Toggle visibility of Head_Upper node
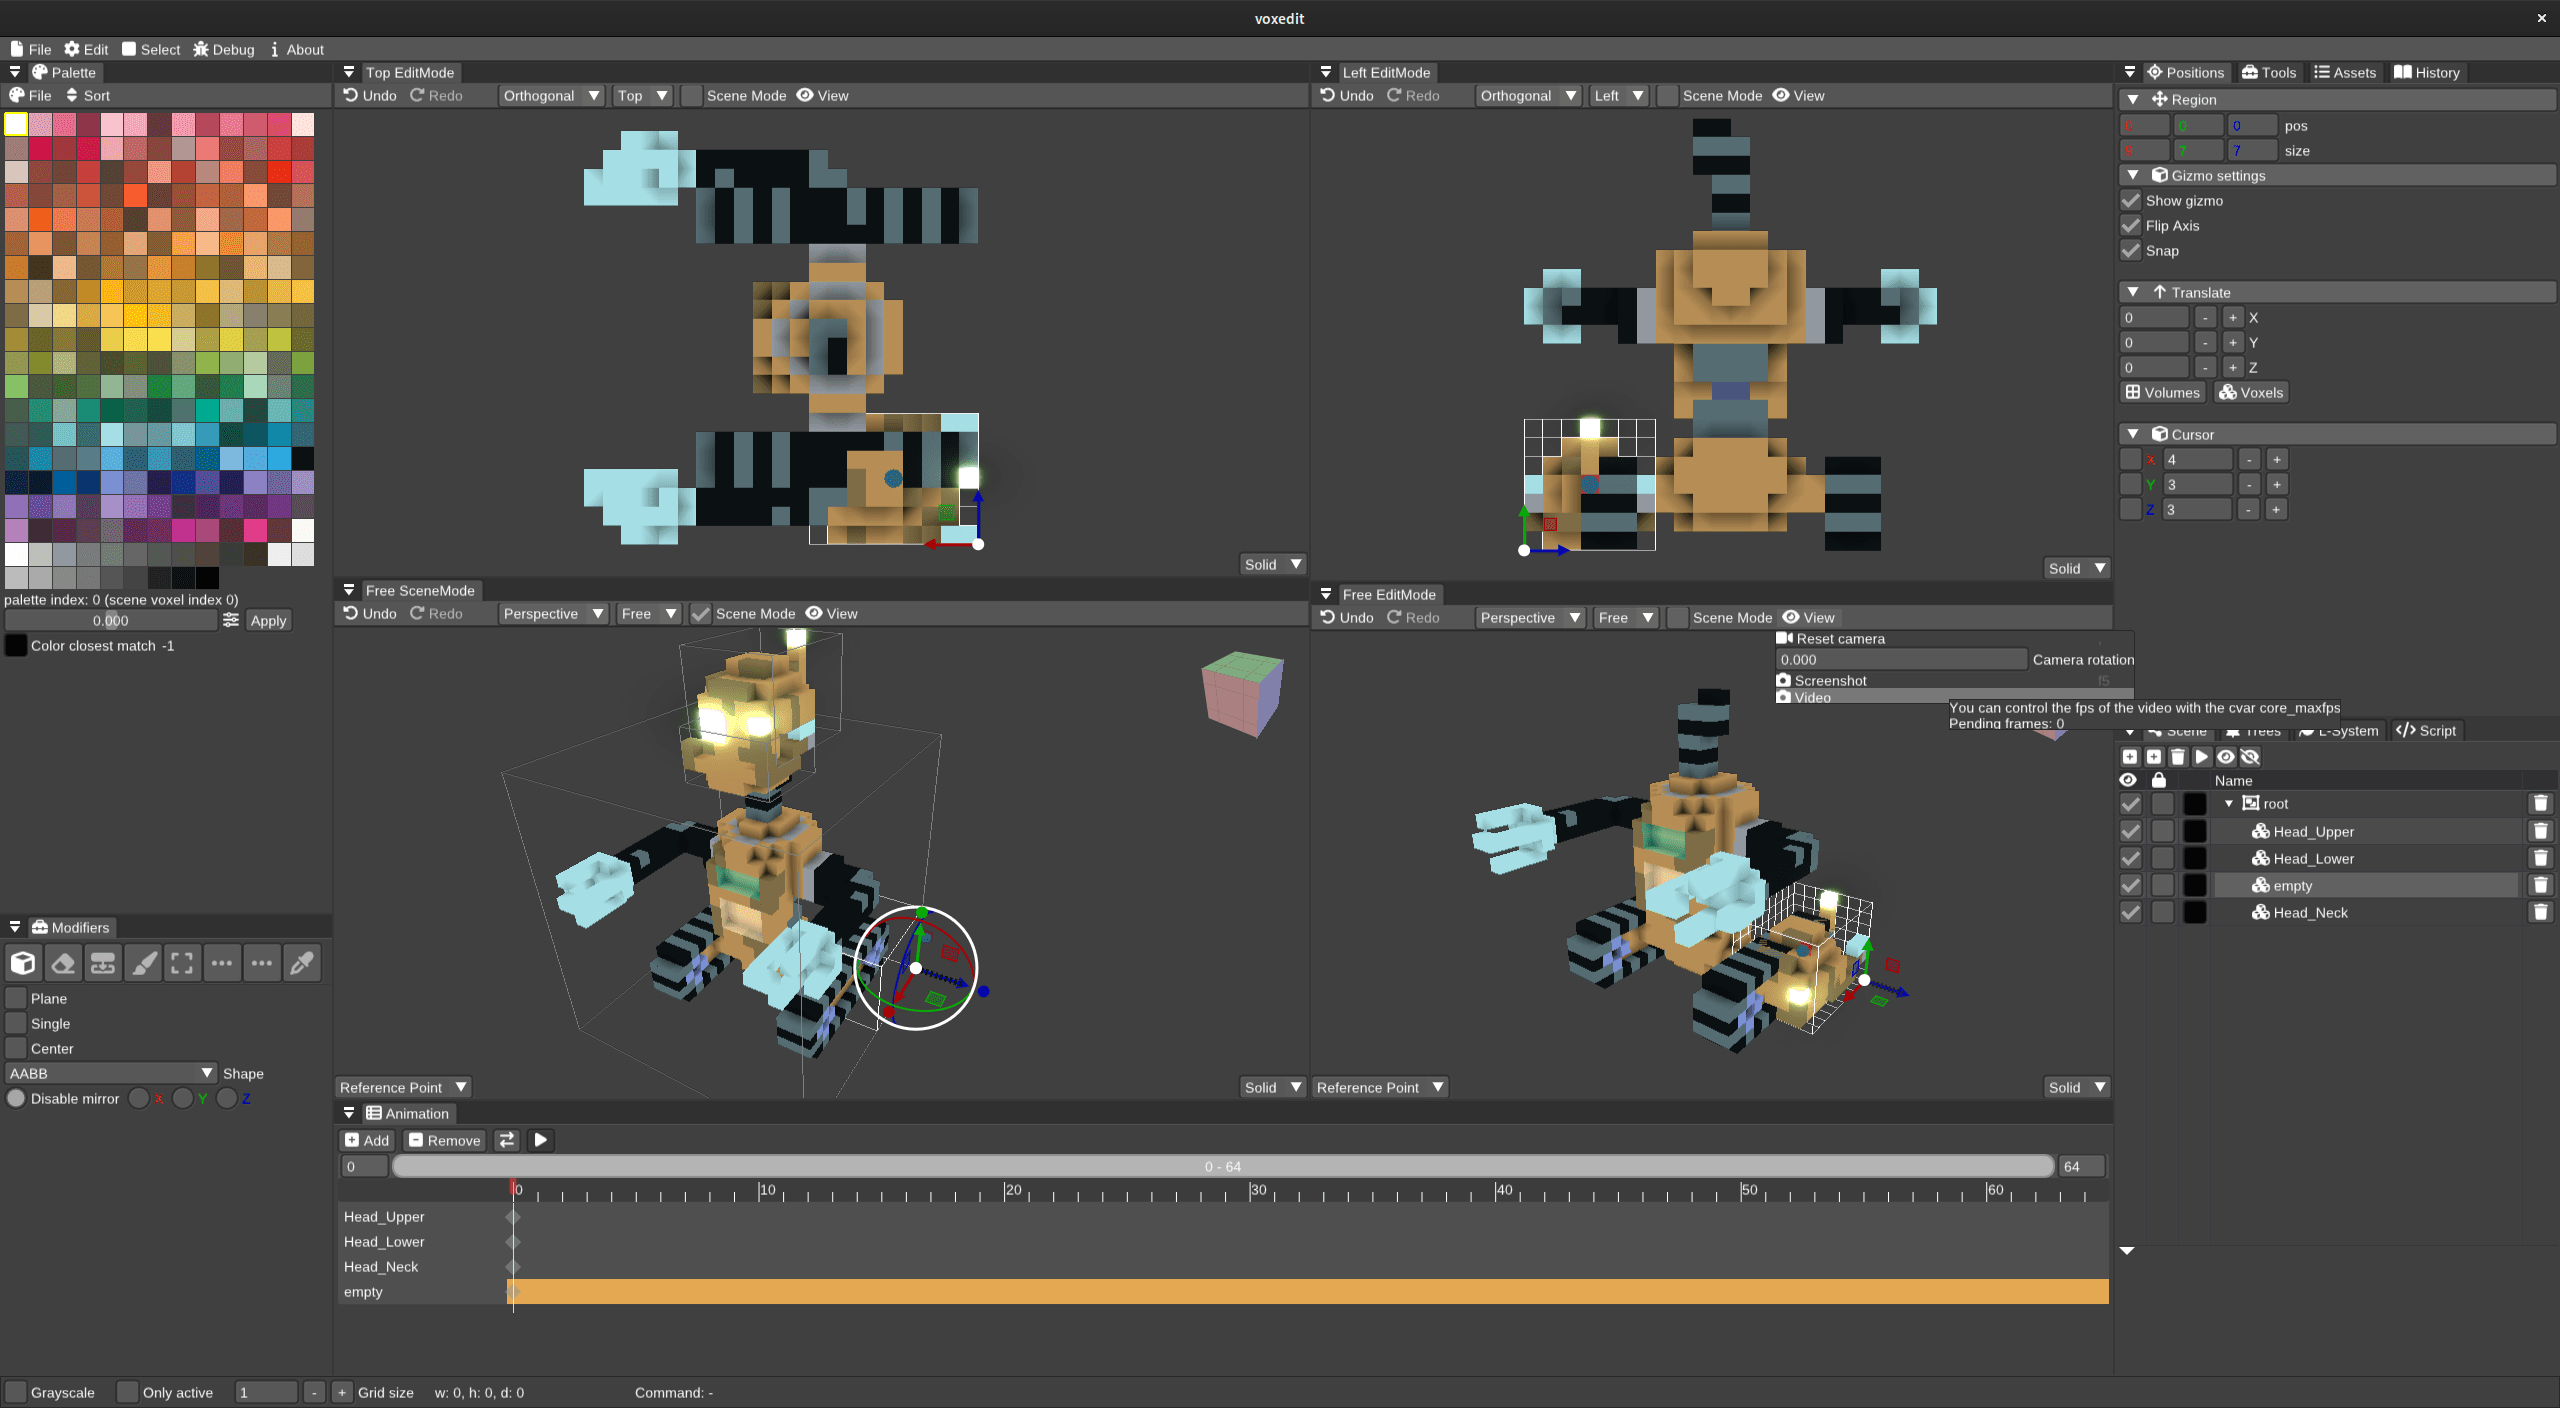 (2131, 831)
